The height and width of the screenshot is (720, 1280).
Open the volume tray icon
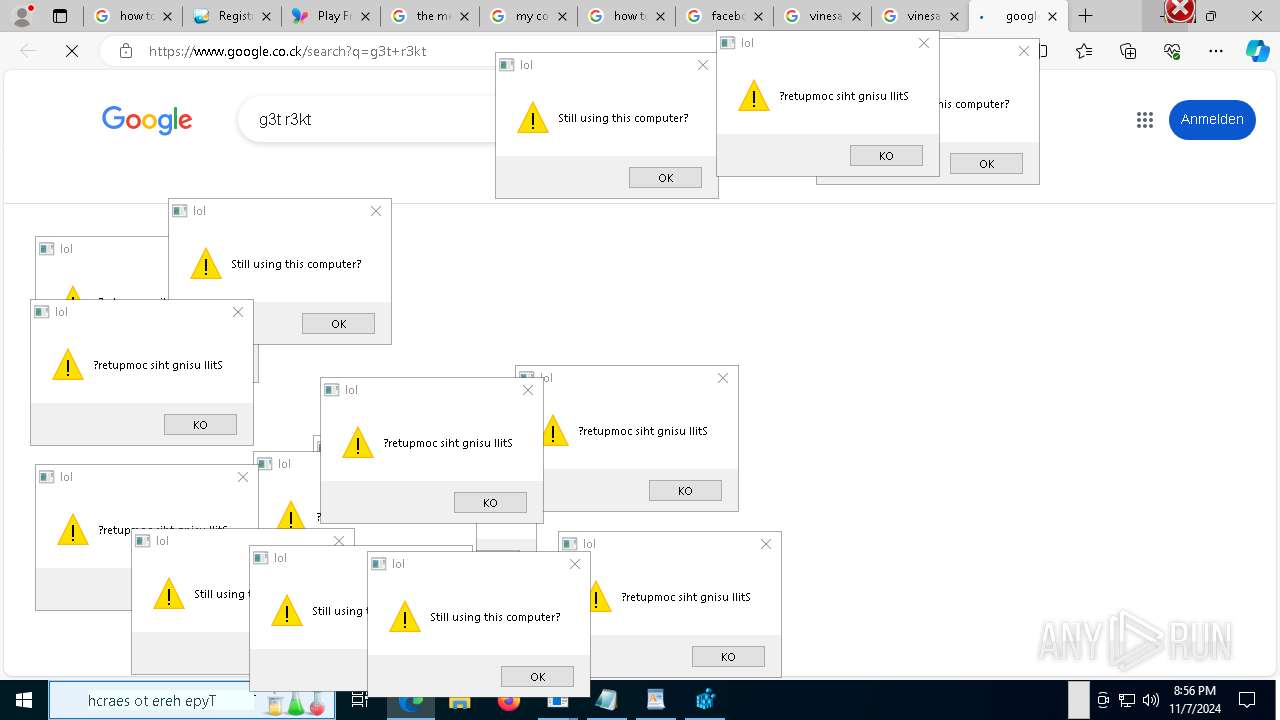[1150, 700]
